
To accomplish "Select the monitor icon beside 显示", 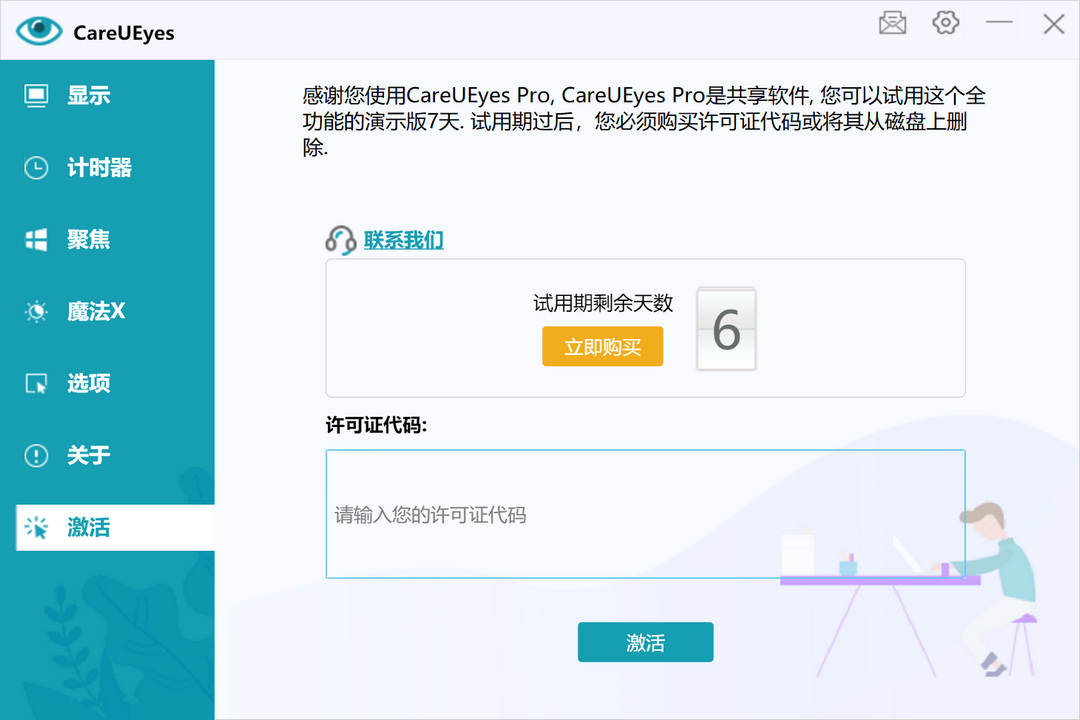I will tap(36, 95).
